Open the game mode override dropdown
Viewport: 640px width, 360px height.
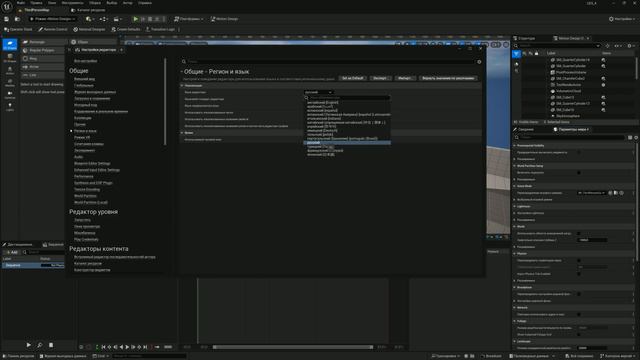pos(592,193)
